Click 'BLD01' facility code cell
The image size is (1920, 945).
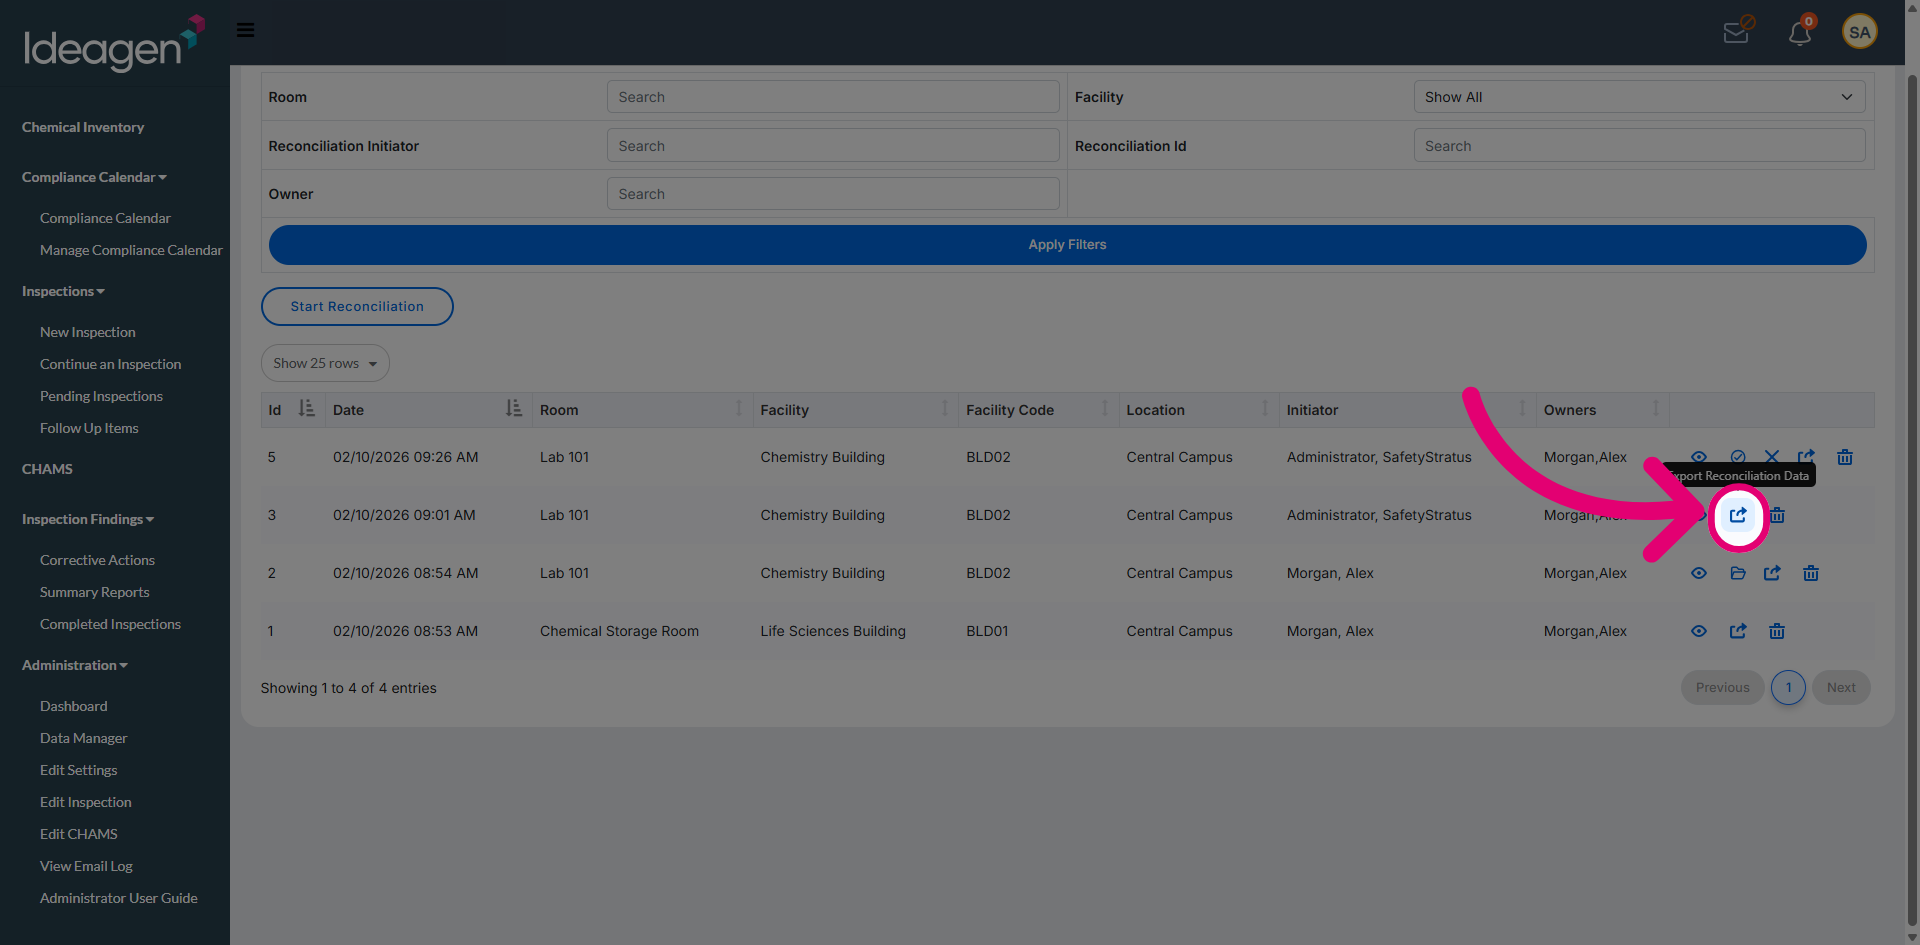(987, 631)
